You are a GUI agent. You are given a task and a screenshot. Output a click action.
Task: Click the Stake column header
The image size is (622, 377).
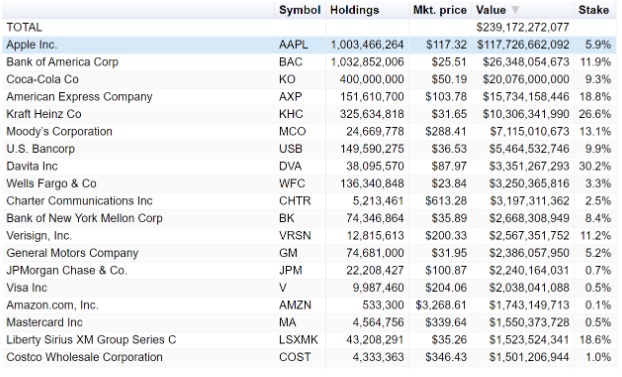click(x=593, y=10)
